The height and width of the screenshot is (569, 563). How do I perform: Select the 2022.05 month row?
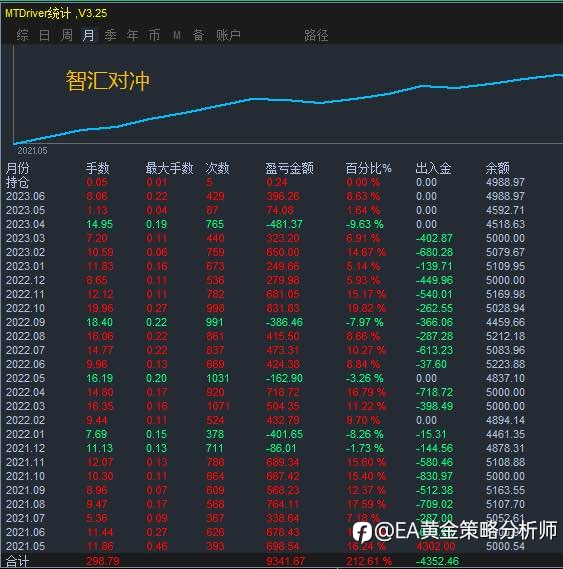pos(265,378)
